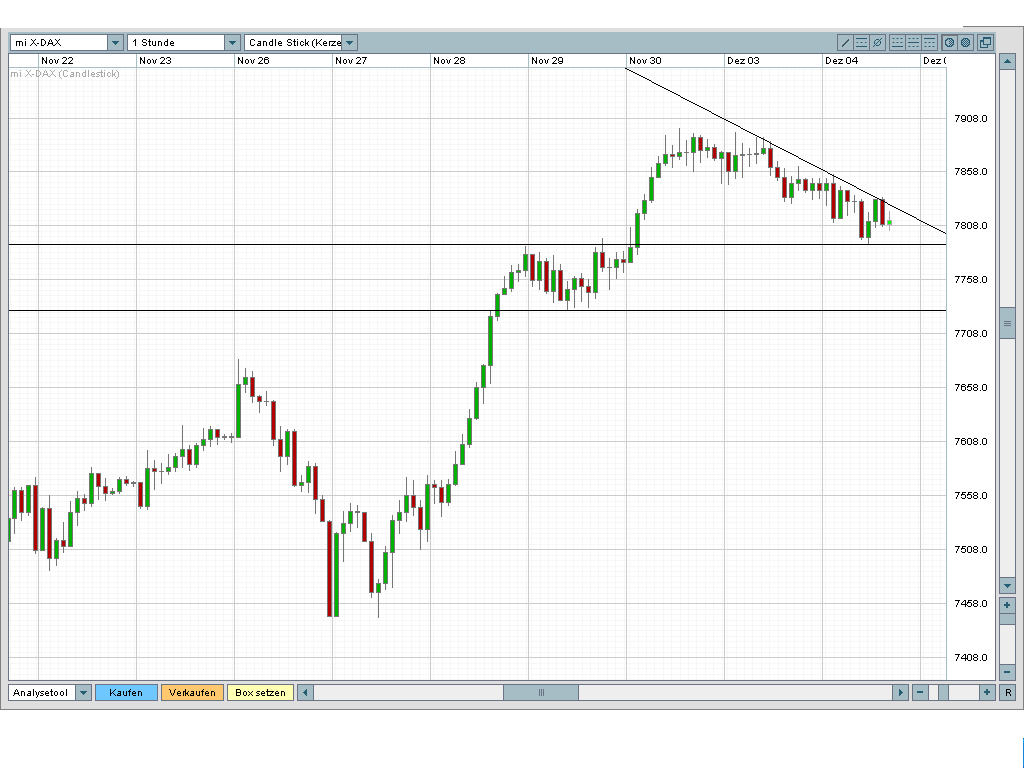Select line style with solid middle line
This screenshot has height=768, width=1024.
point(913,42)
